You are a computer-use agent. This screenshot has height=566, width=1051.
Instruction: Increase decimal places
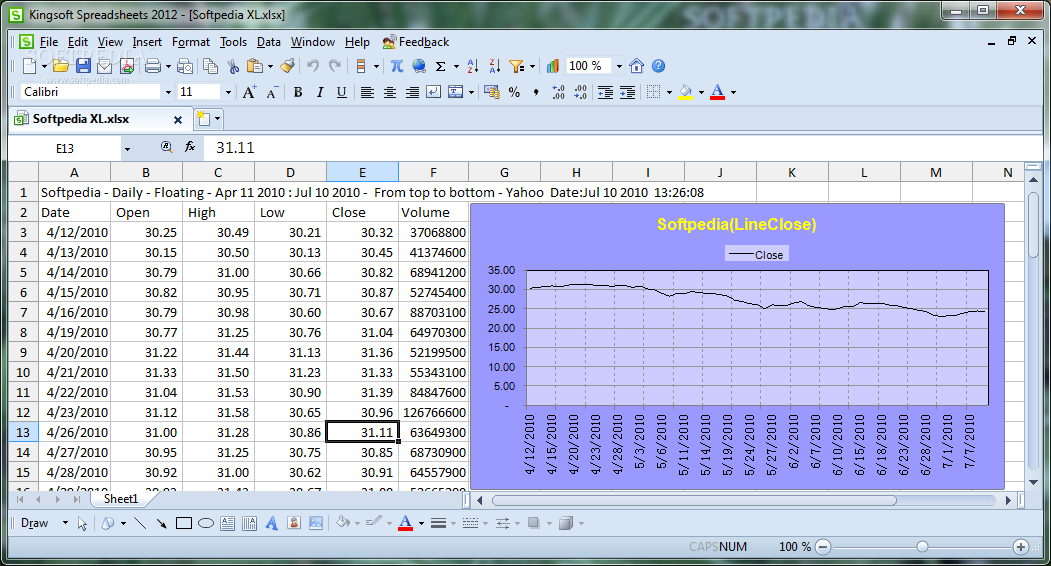coord(558,92)
